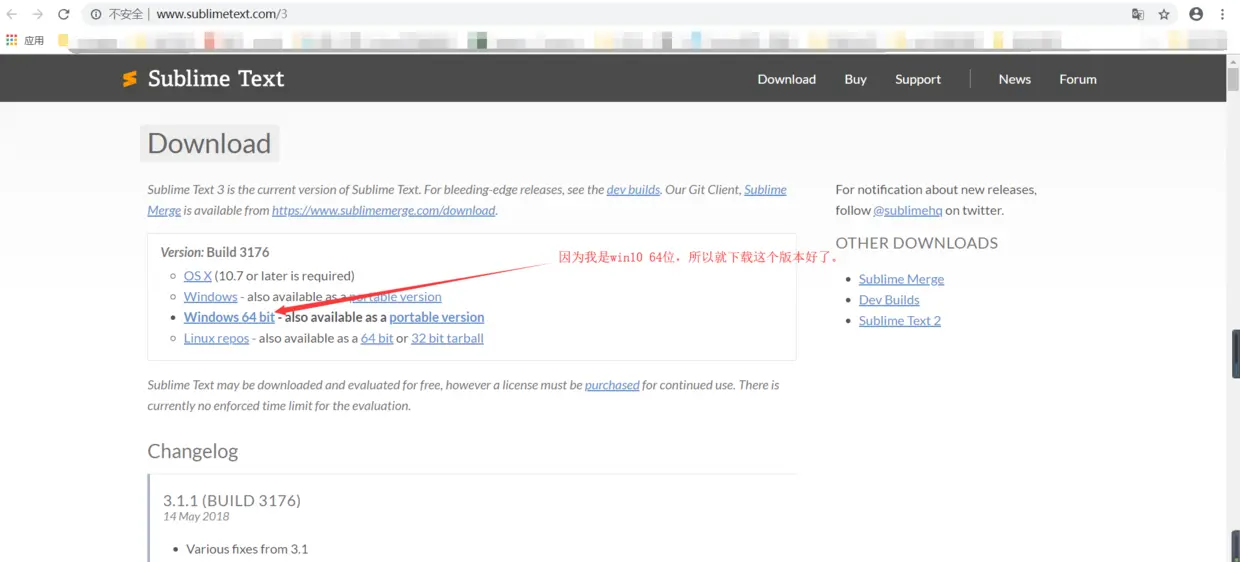Open the Dev Builds sidebar link
1240x562 pixels.
tap(889, 300)
